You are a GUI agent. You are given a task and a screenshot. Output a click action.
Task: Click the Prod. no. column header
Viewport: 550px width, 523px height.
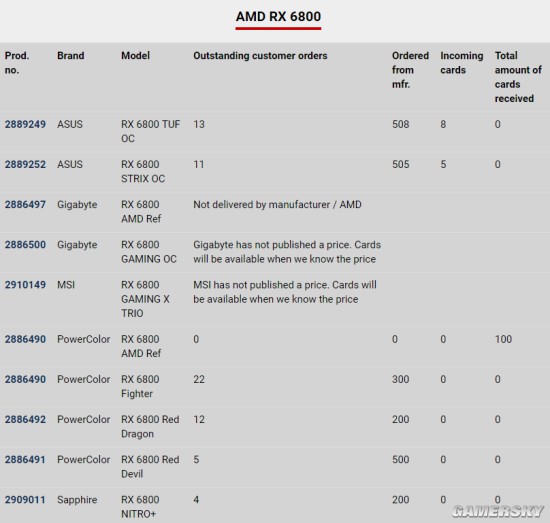pyautogui.click(x=17, y=63)
